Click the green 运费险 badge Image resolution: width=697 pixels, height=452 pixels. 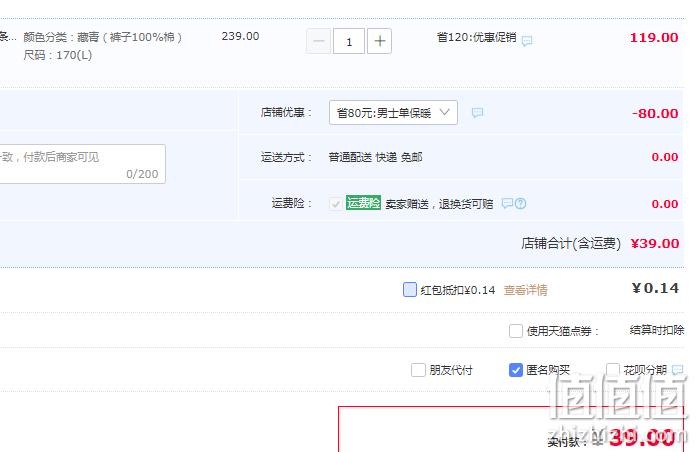(x=364, y=203)
